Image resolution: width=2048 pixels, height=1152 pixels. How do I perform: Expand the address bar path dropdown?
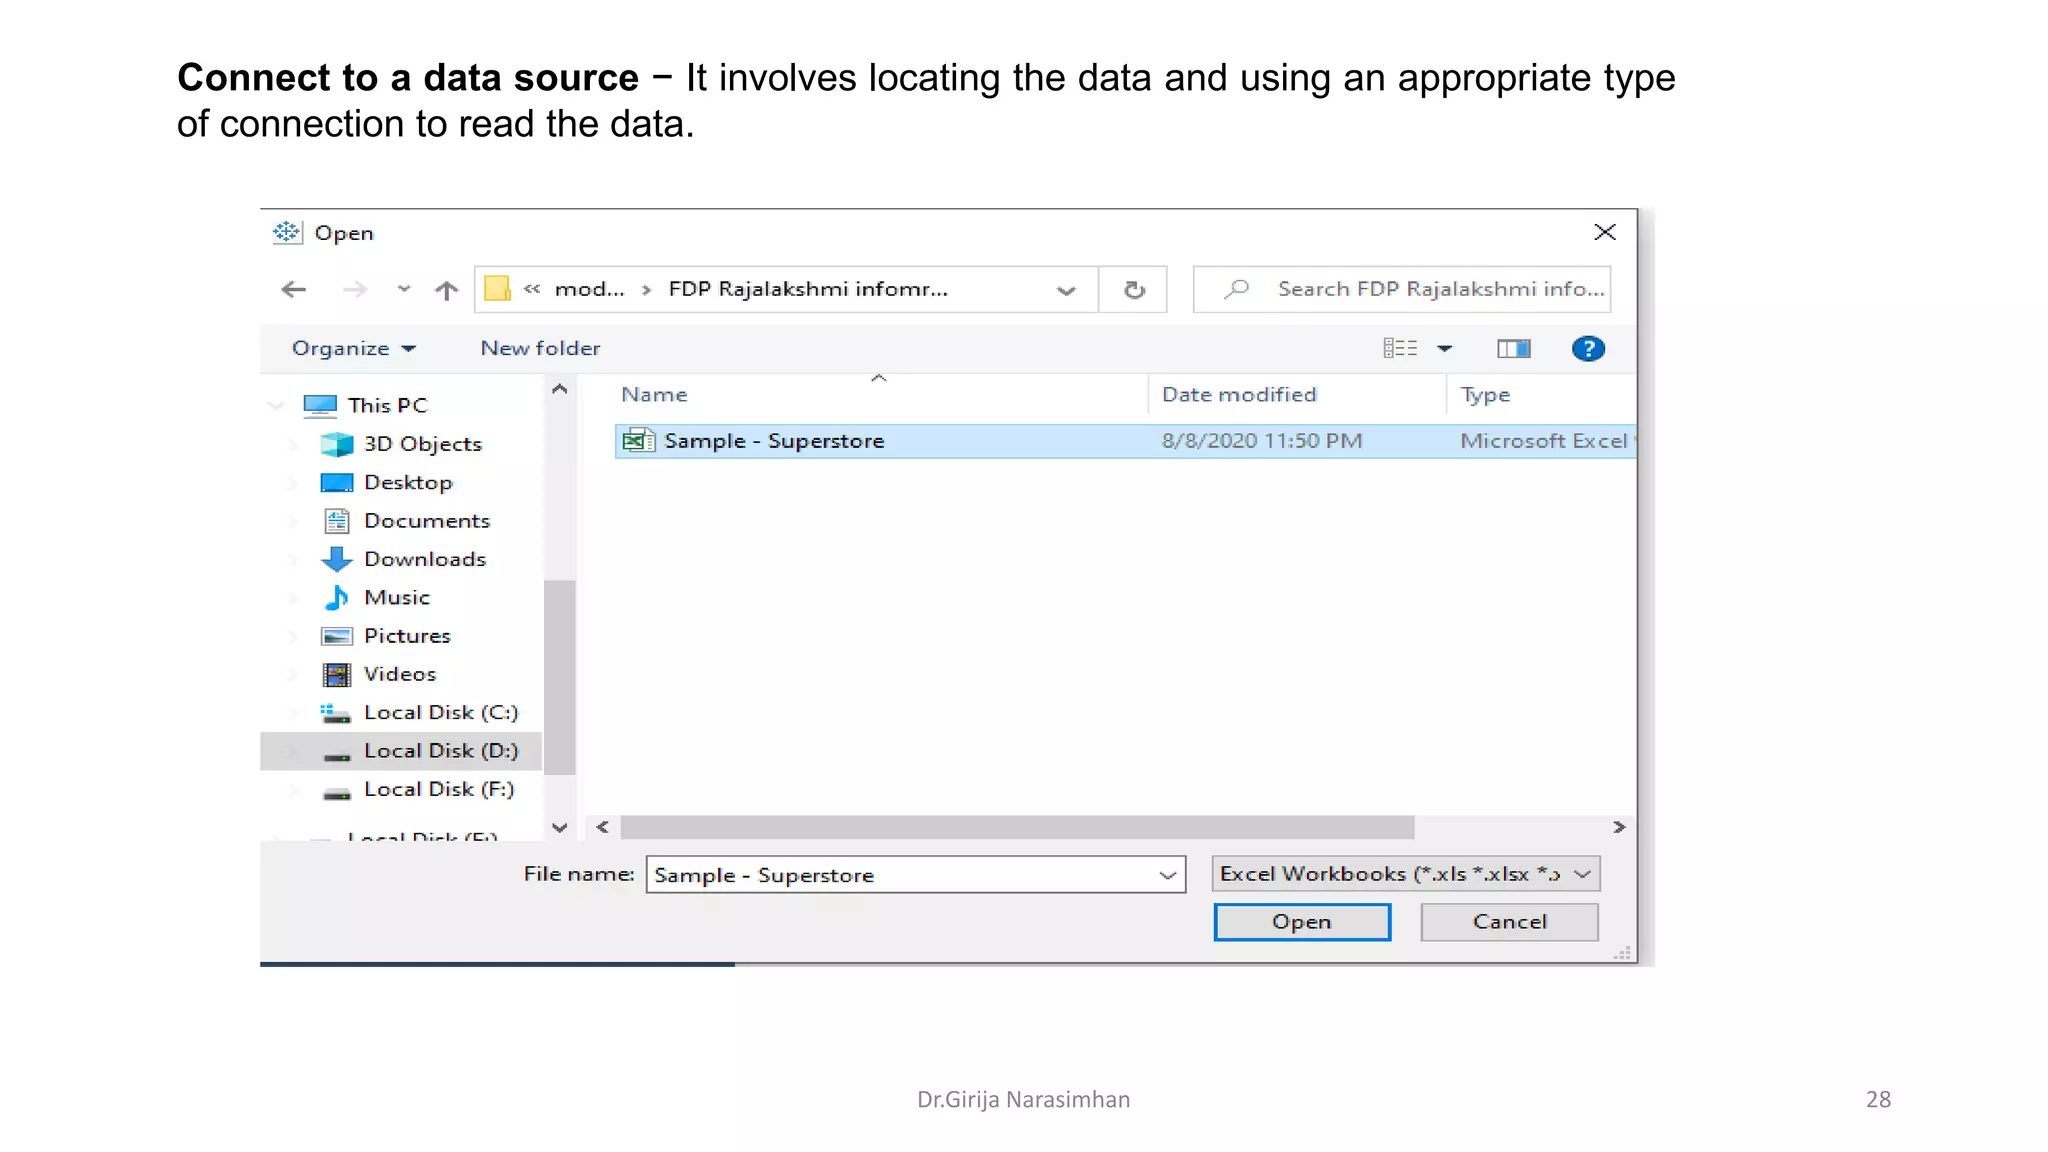point(1066,291)
